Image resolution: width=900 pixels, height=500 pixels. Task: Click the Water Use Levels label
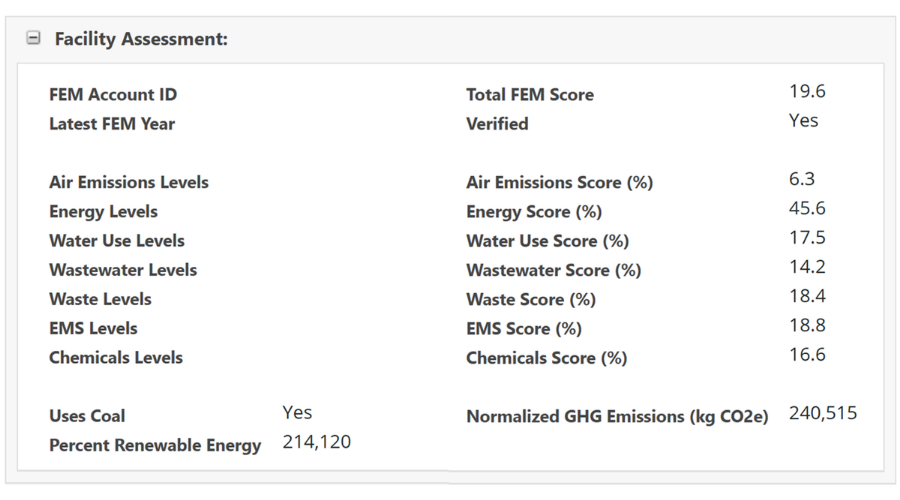tap(117, 240)
